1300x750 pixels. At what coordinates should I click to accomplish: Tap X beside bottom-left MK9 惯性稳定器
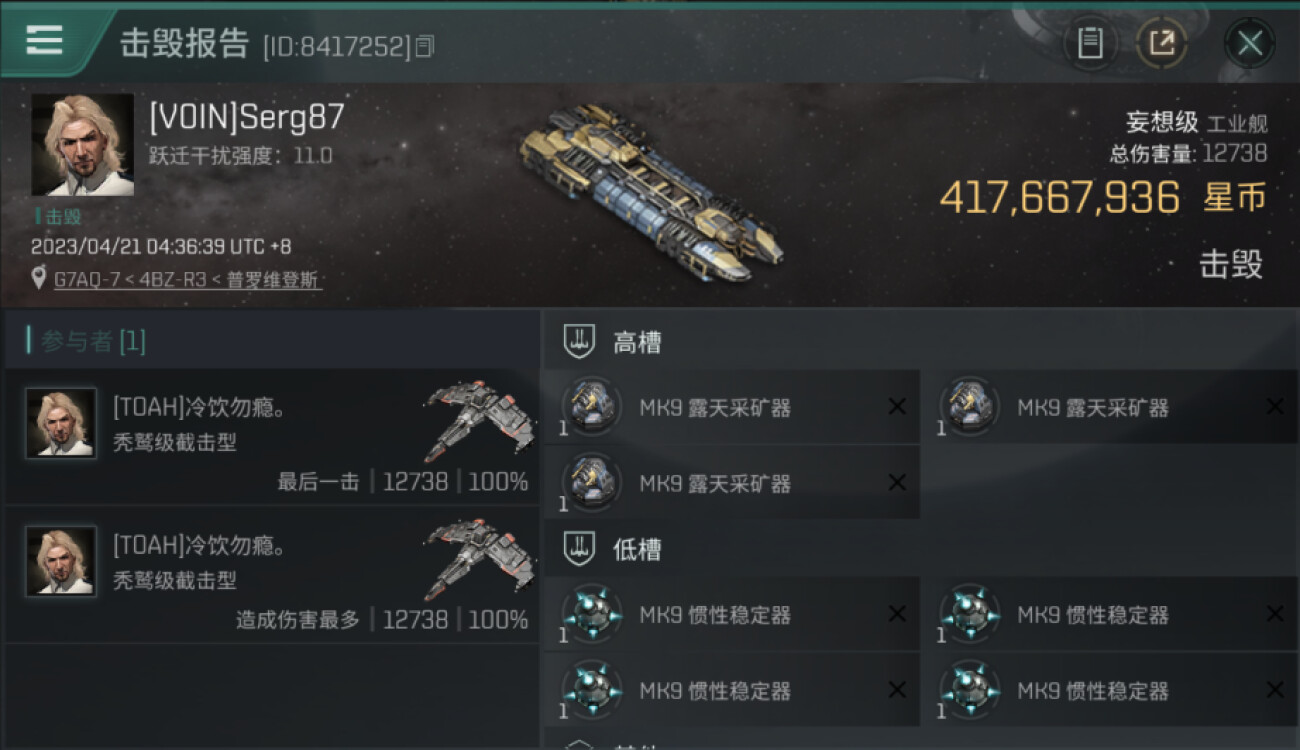click(897, 690)
